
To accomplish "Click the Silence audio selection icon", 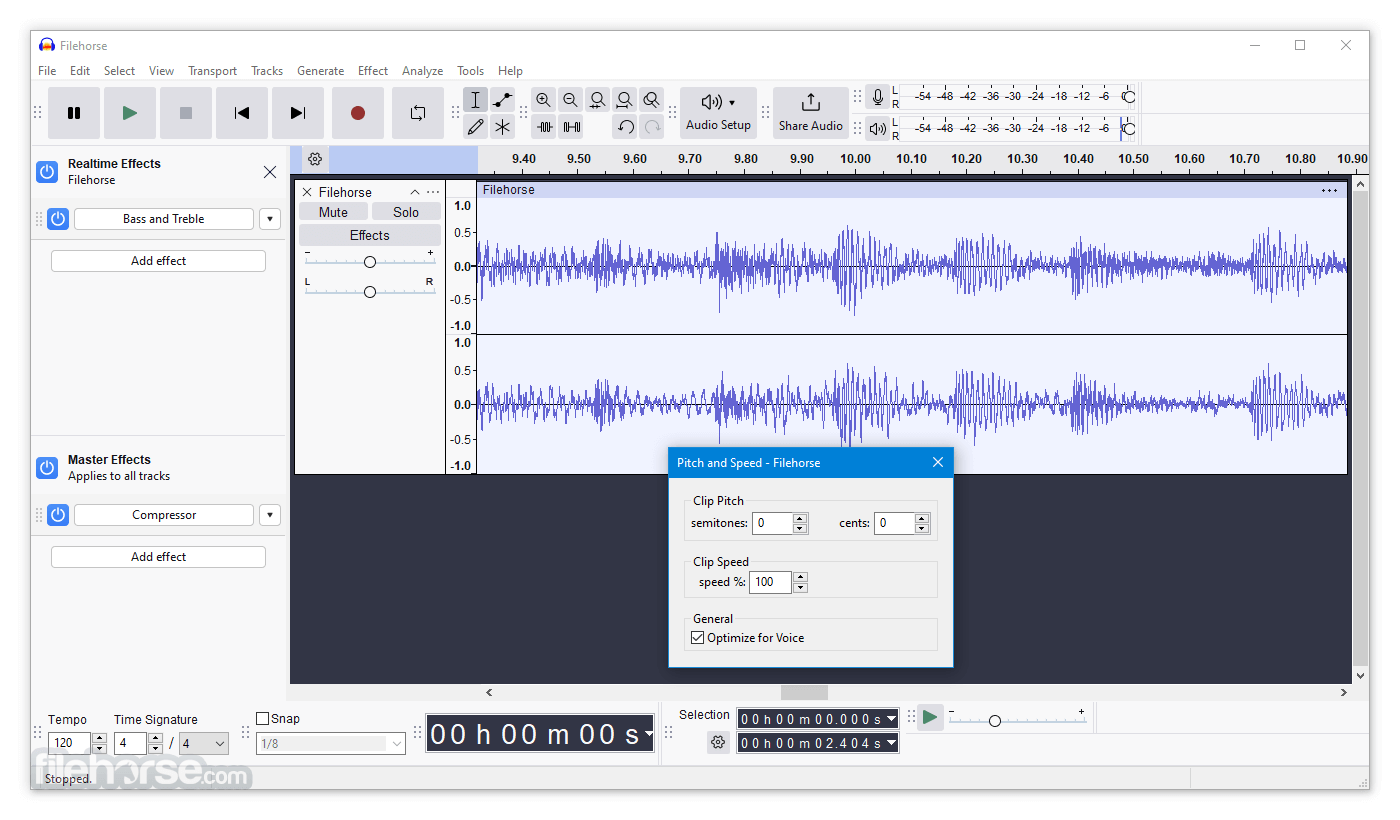I will [571, 127].
